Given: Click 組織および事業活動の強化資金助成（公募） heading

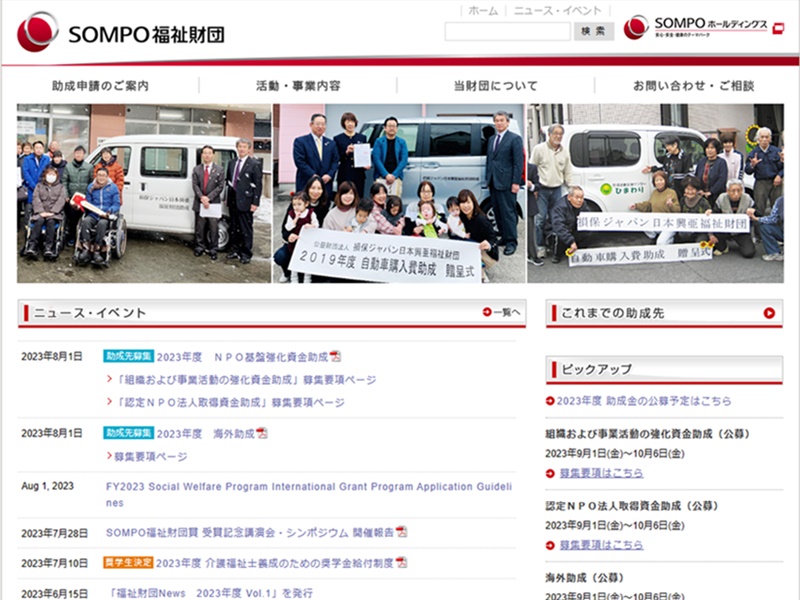Looking at the screenshot, I should point(647,434).
